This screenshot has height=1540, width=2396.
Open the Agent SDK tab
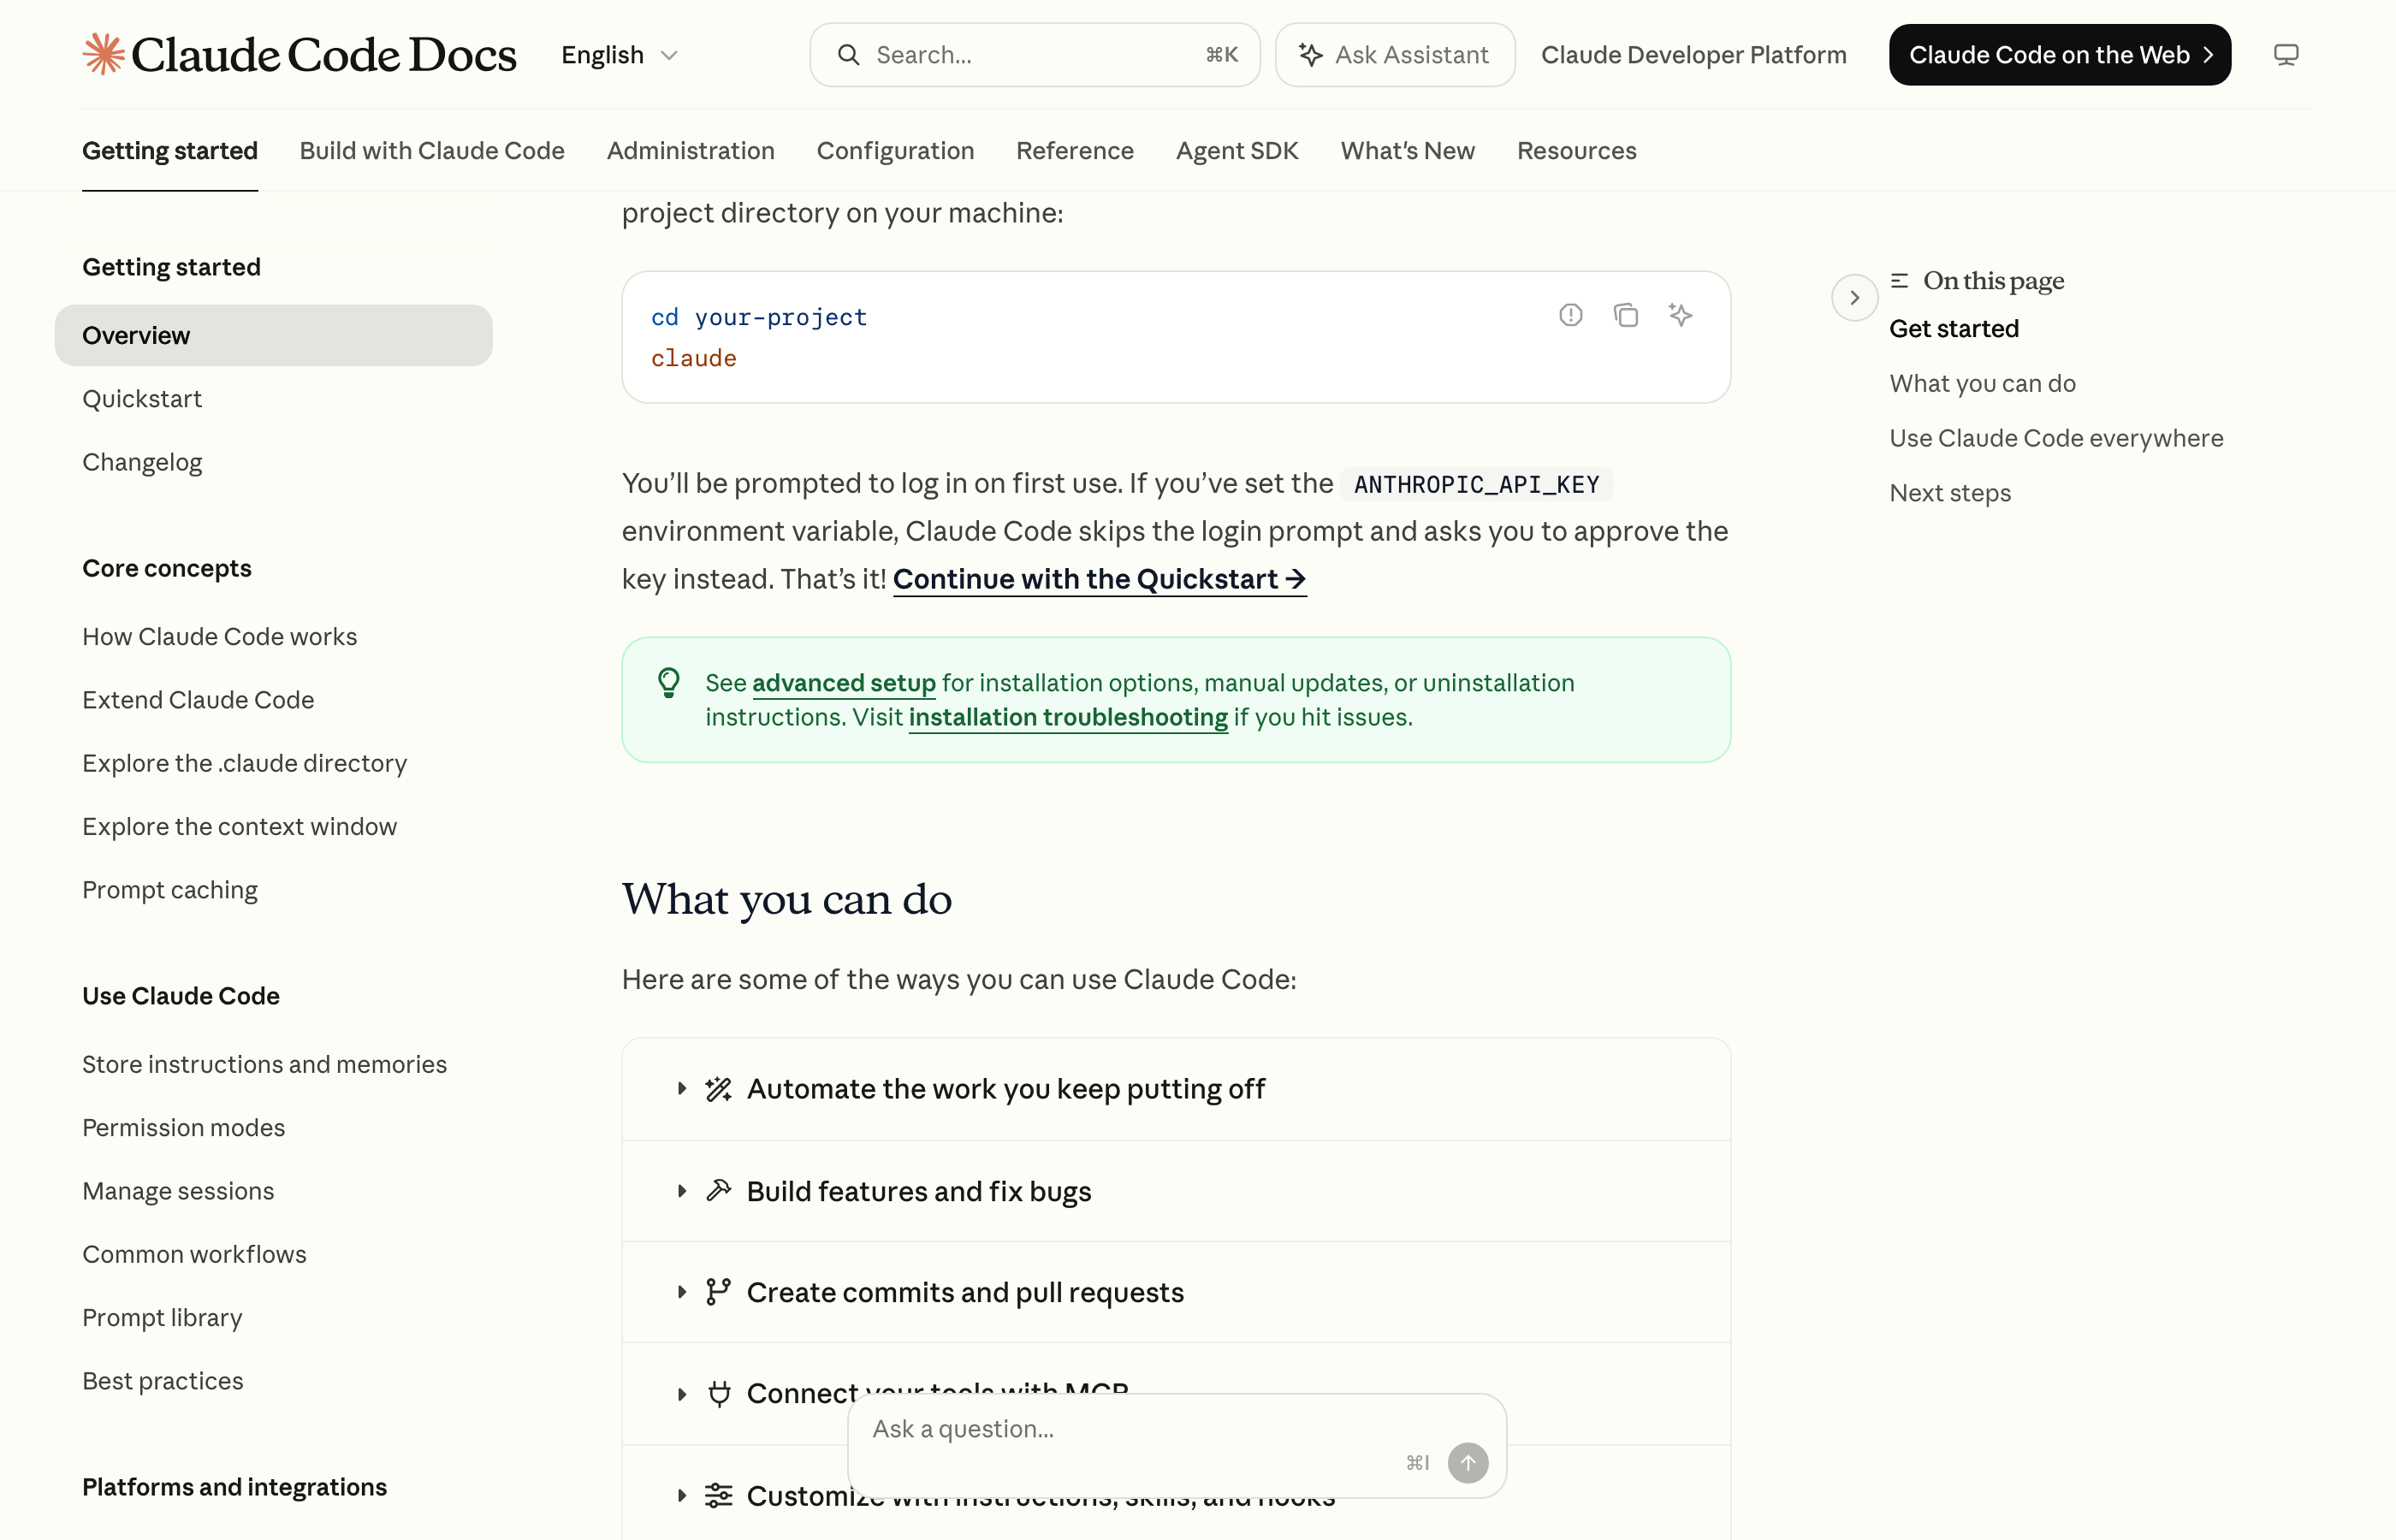(1236, 151)
